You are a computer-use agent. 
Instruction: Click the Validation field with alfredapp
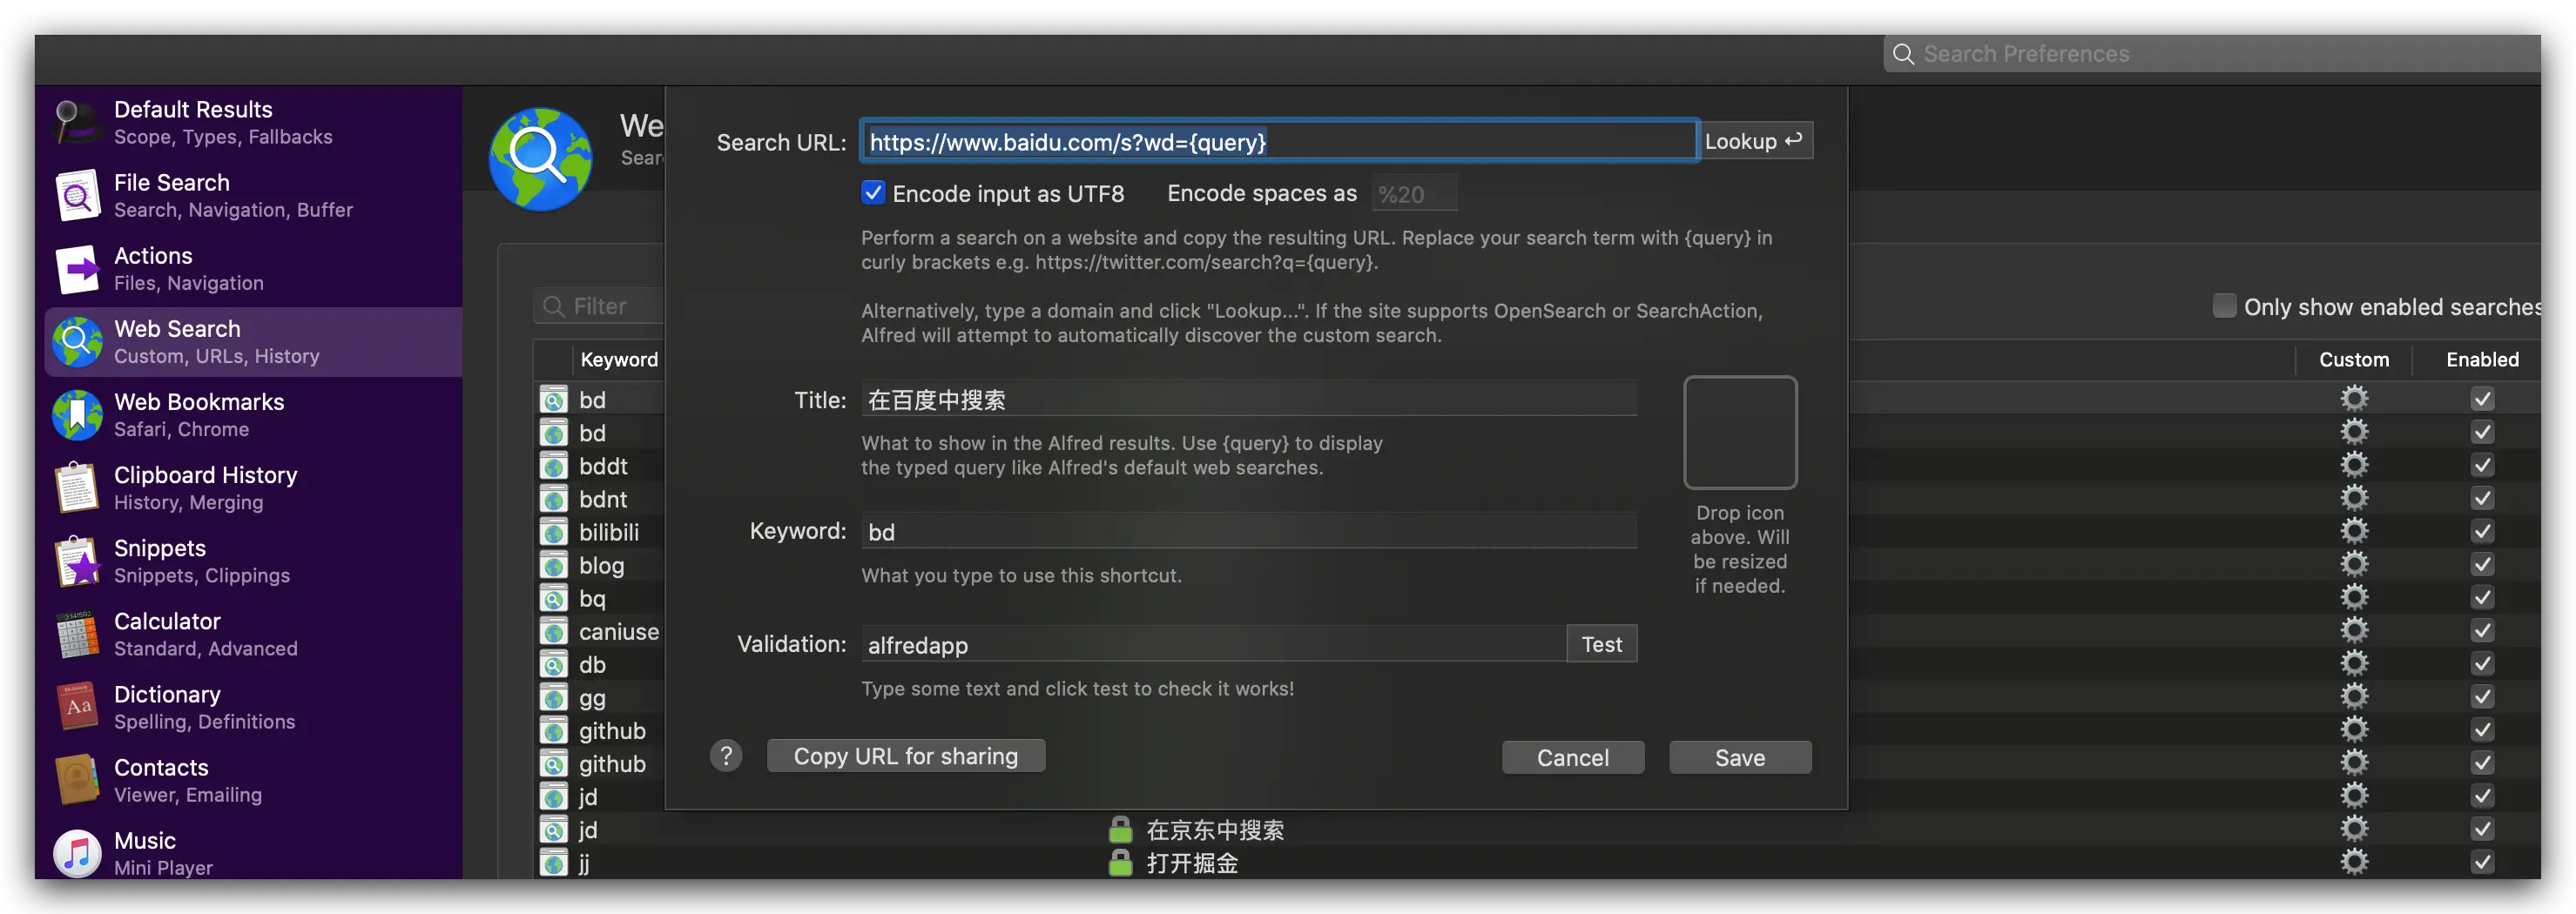(x=1213, y=644)
